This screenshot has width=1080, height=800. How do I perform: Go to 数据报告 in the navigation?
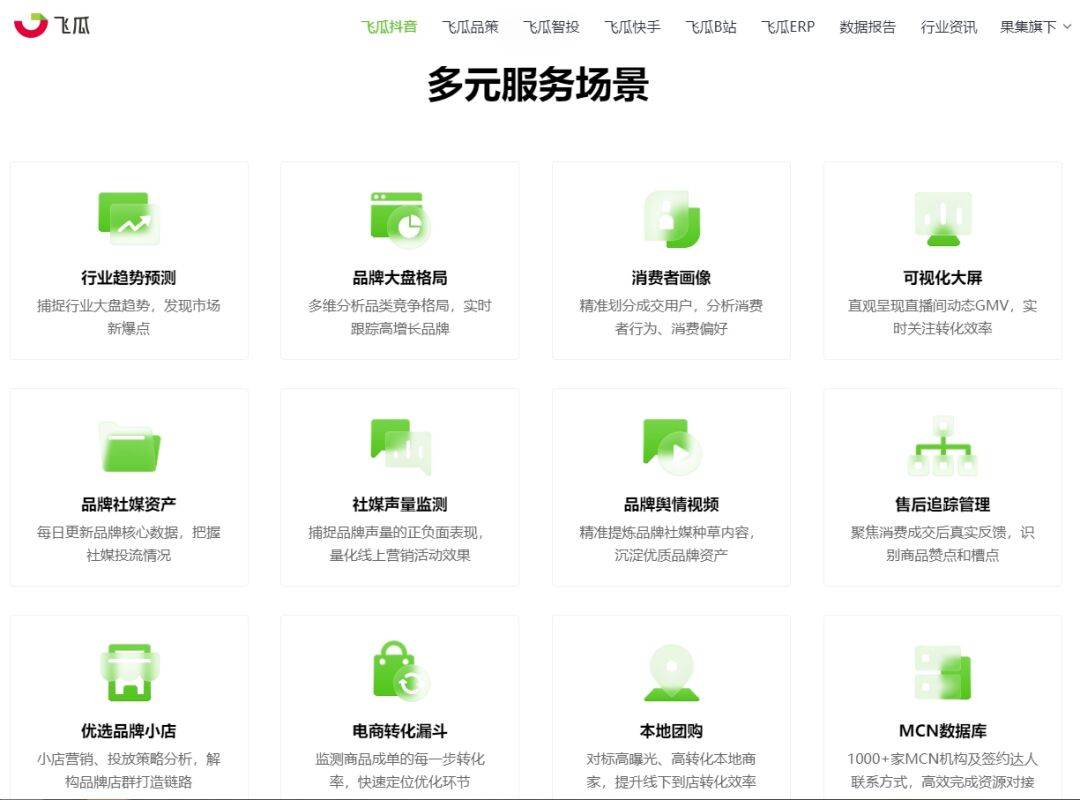coord(868,27)
